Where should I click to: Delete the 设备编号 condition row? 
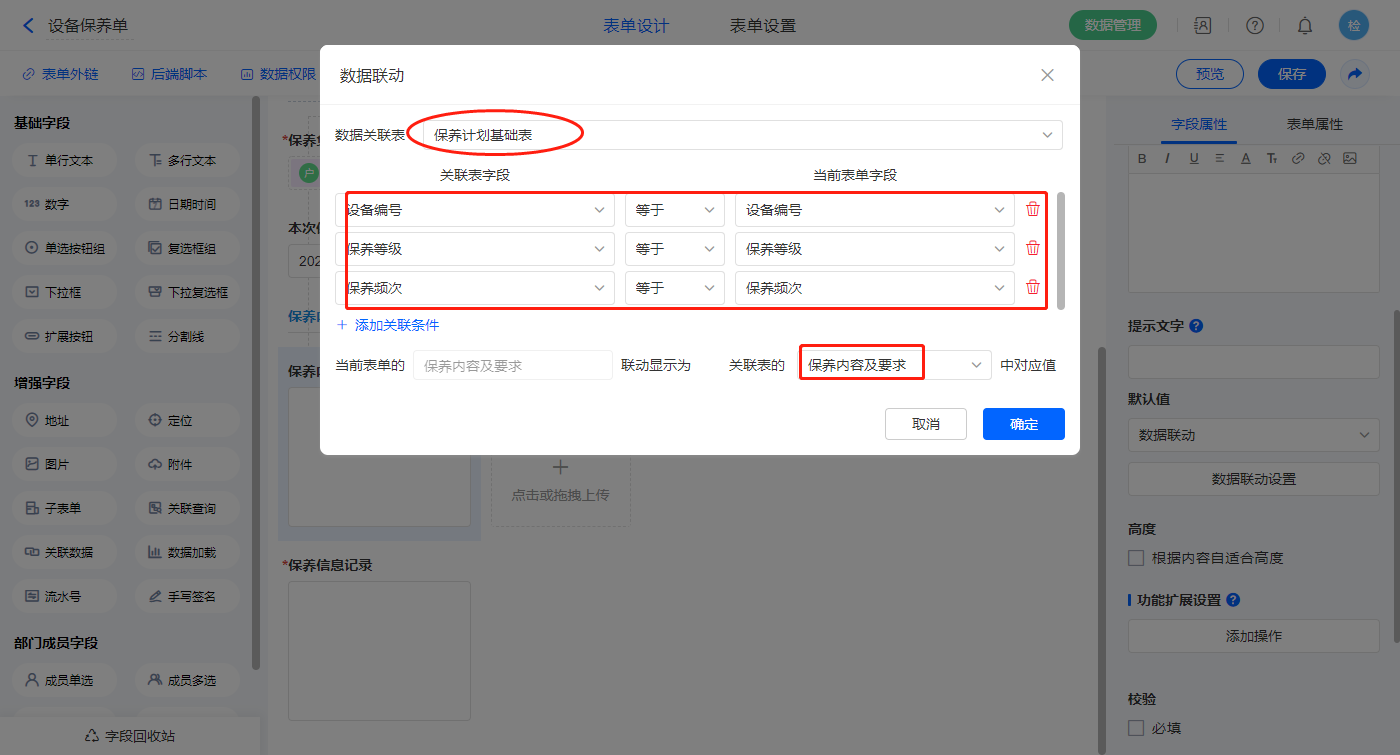1033,210
